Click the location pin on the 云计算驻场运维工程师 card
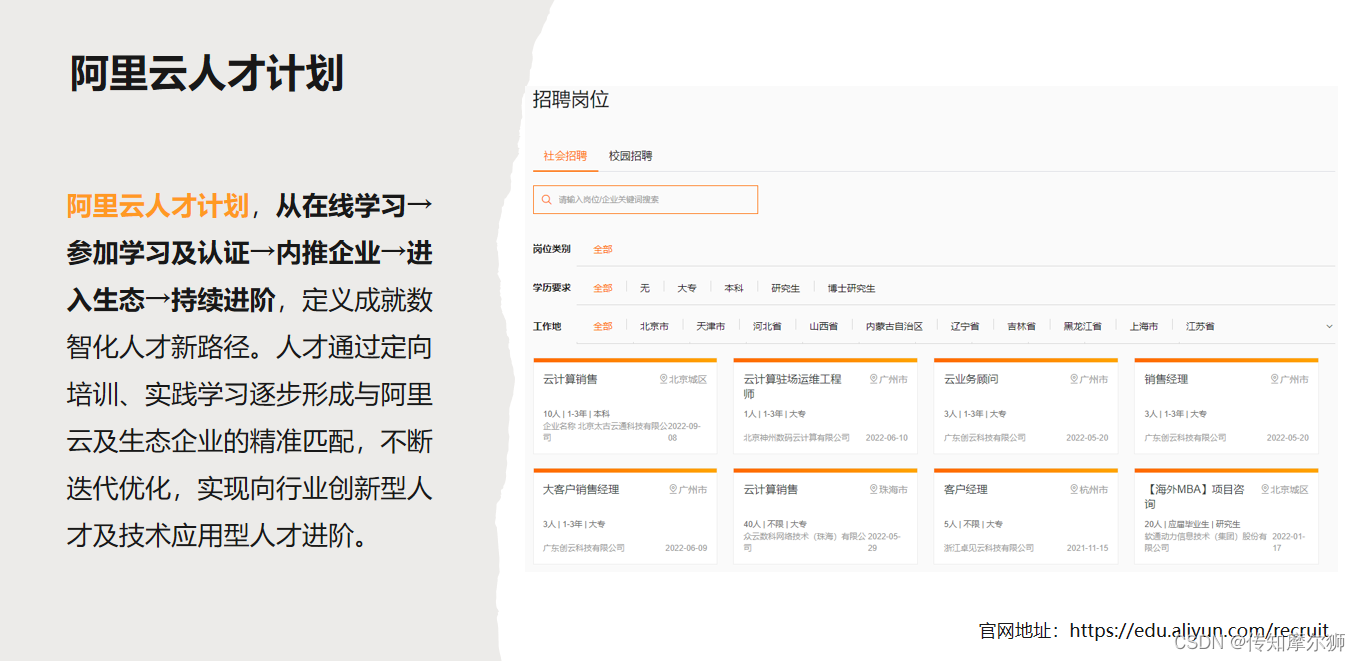The width and height of the screenshot is (1360, 661). point(874,380)
